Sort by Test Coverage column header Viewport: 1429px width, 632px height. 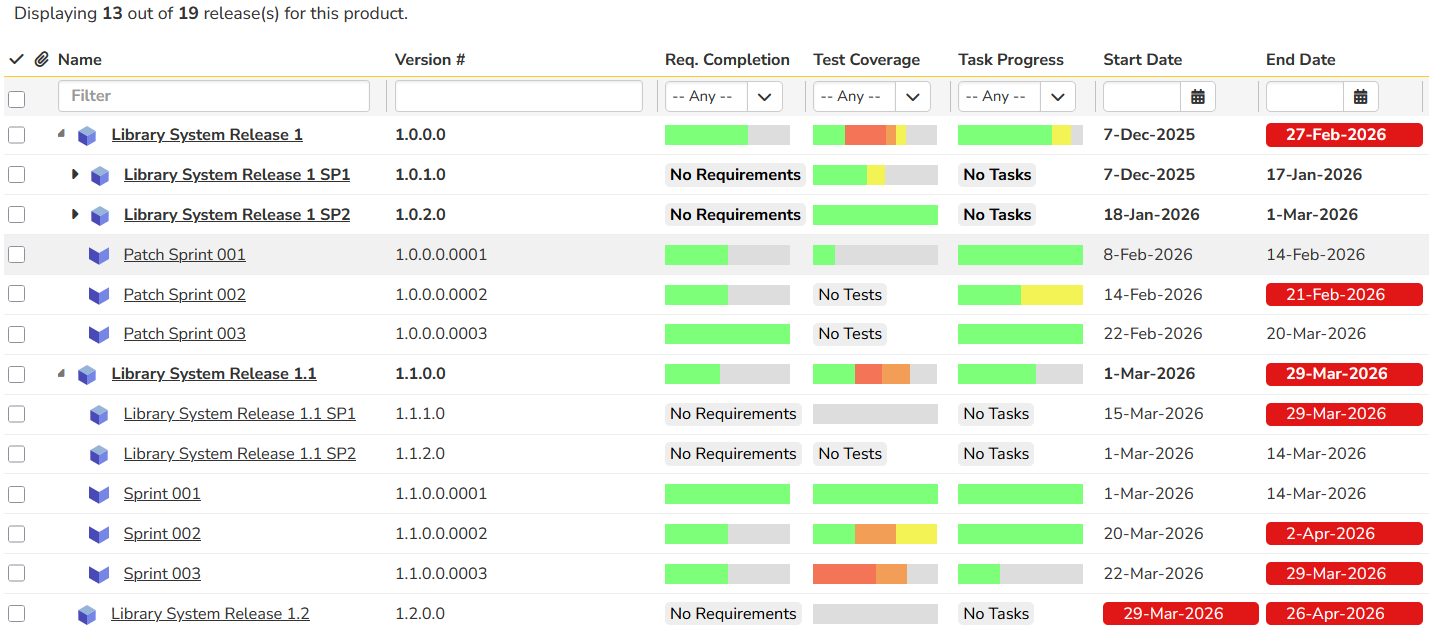[x=867, y=60]
